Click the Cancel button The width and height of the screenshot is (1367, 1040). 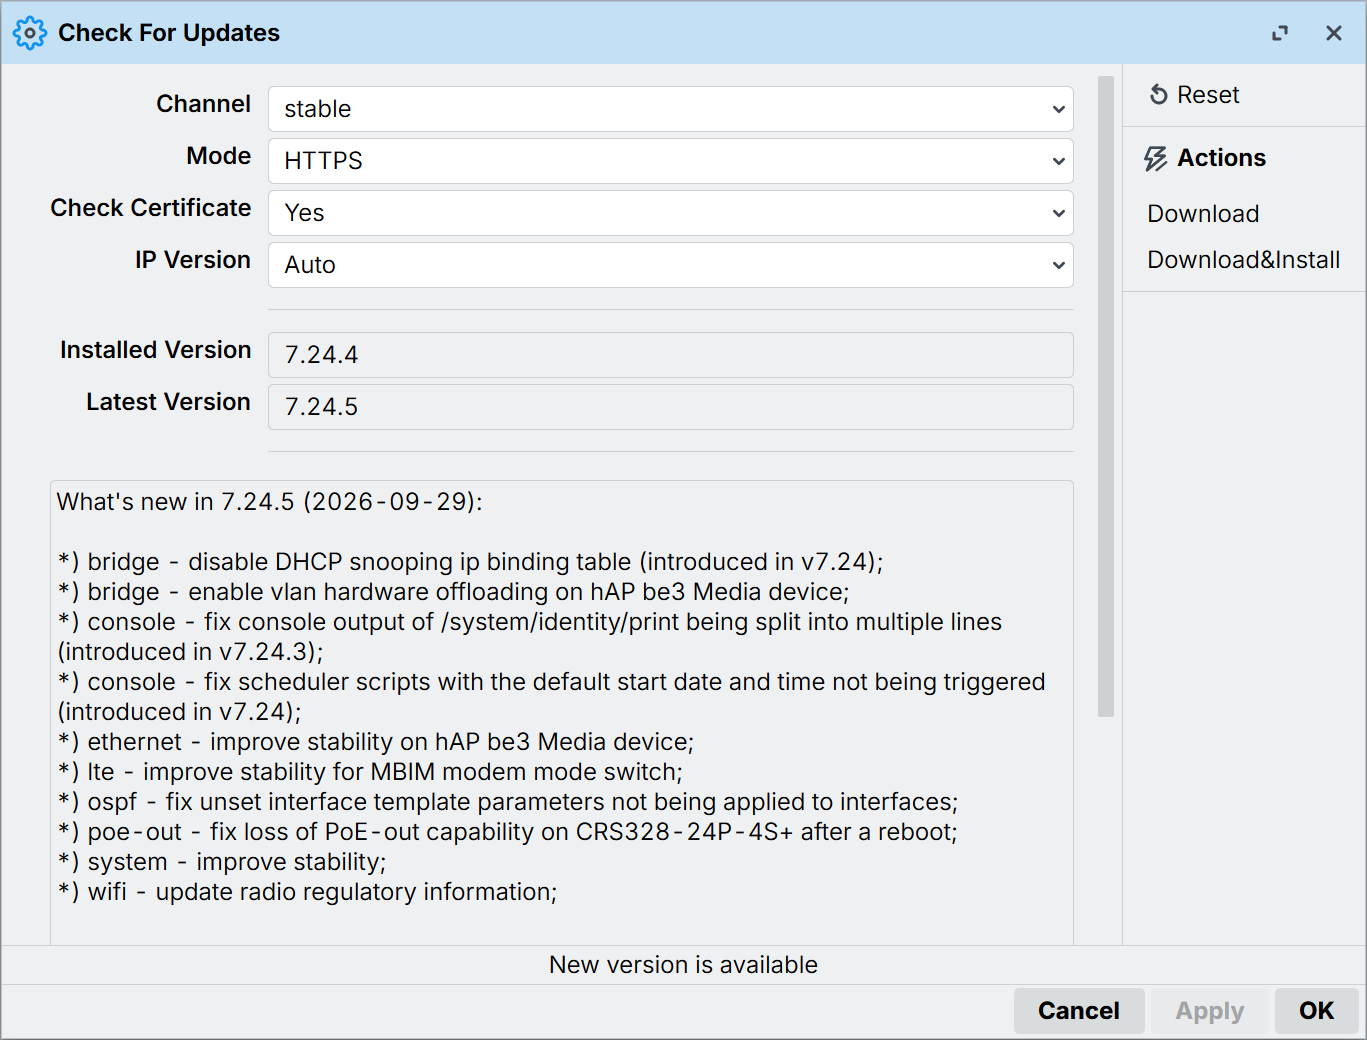1079,1011
